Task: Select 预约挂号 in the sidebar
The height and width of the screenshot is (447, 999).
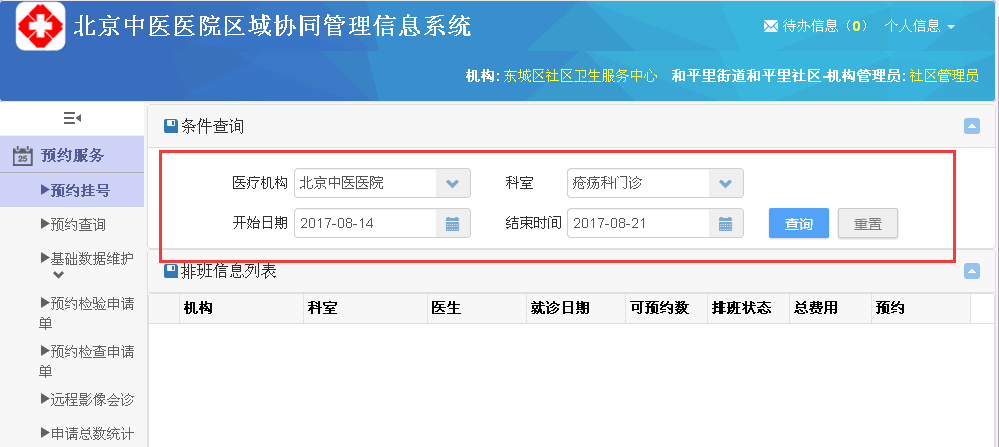Action: click(75, 190)
